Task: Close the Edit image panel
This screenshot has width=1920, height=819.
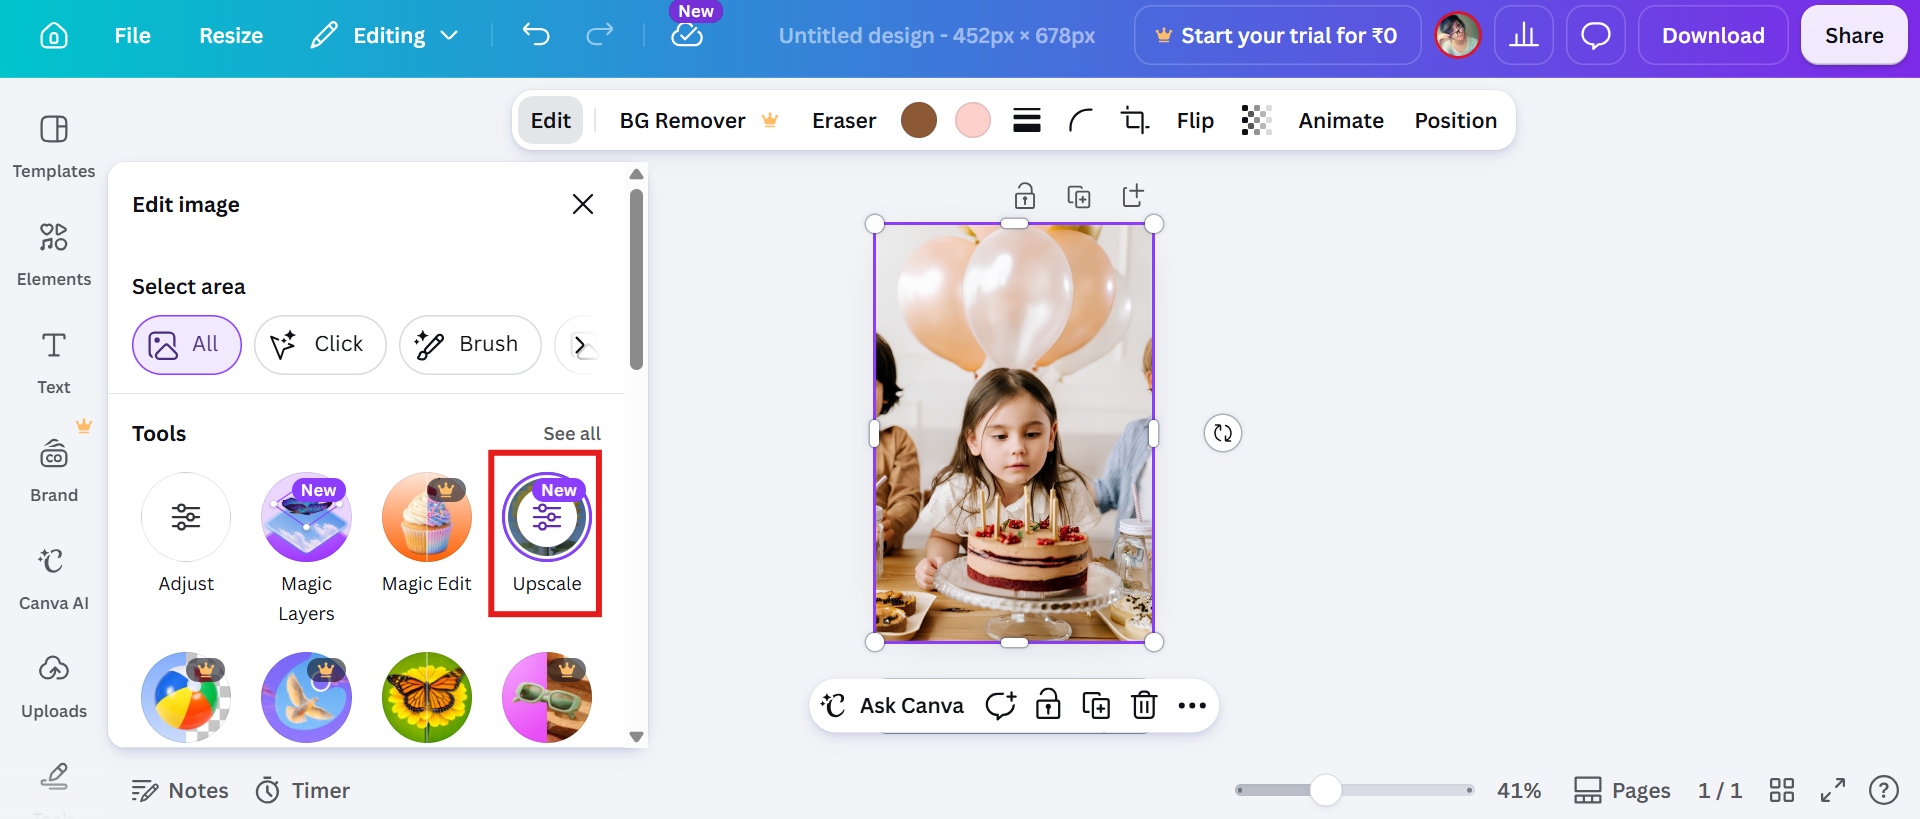Action: point(583,204)
